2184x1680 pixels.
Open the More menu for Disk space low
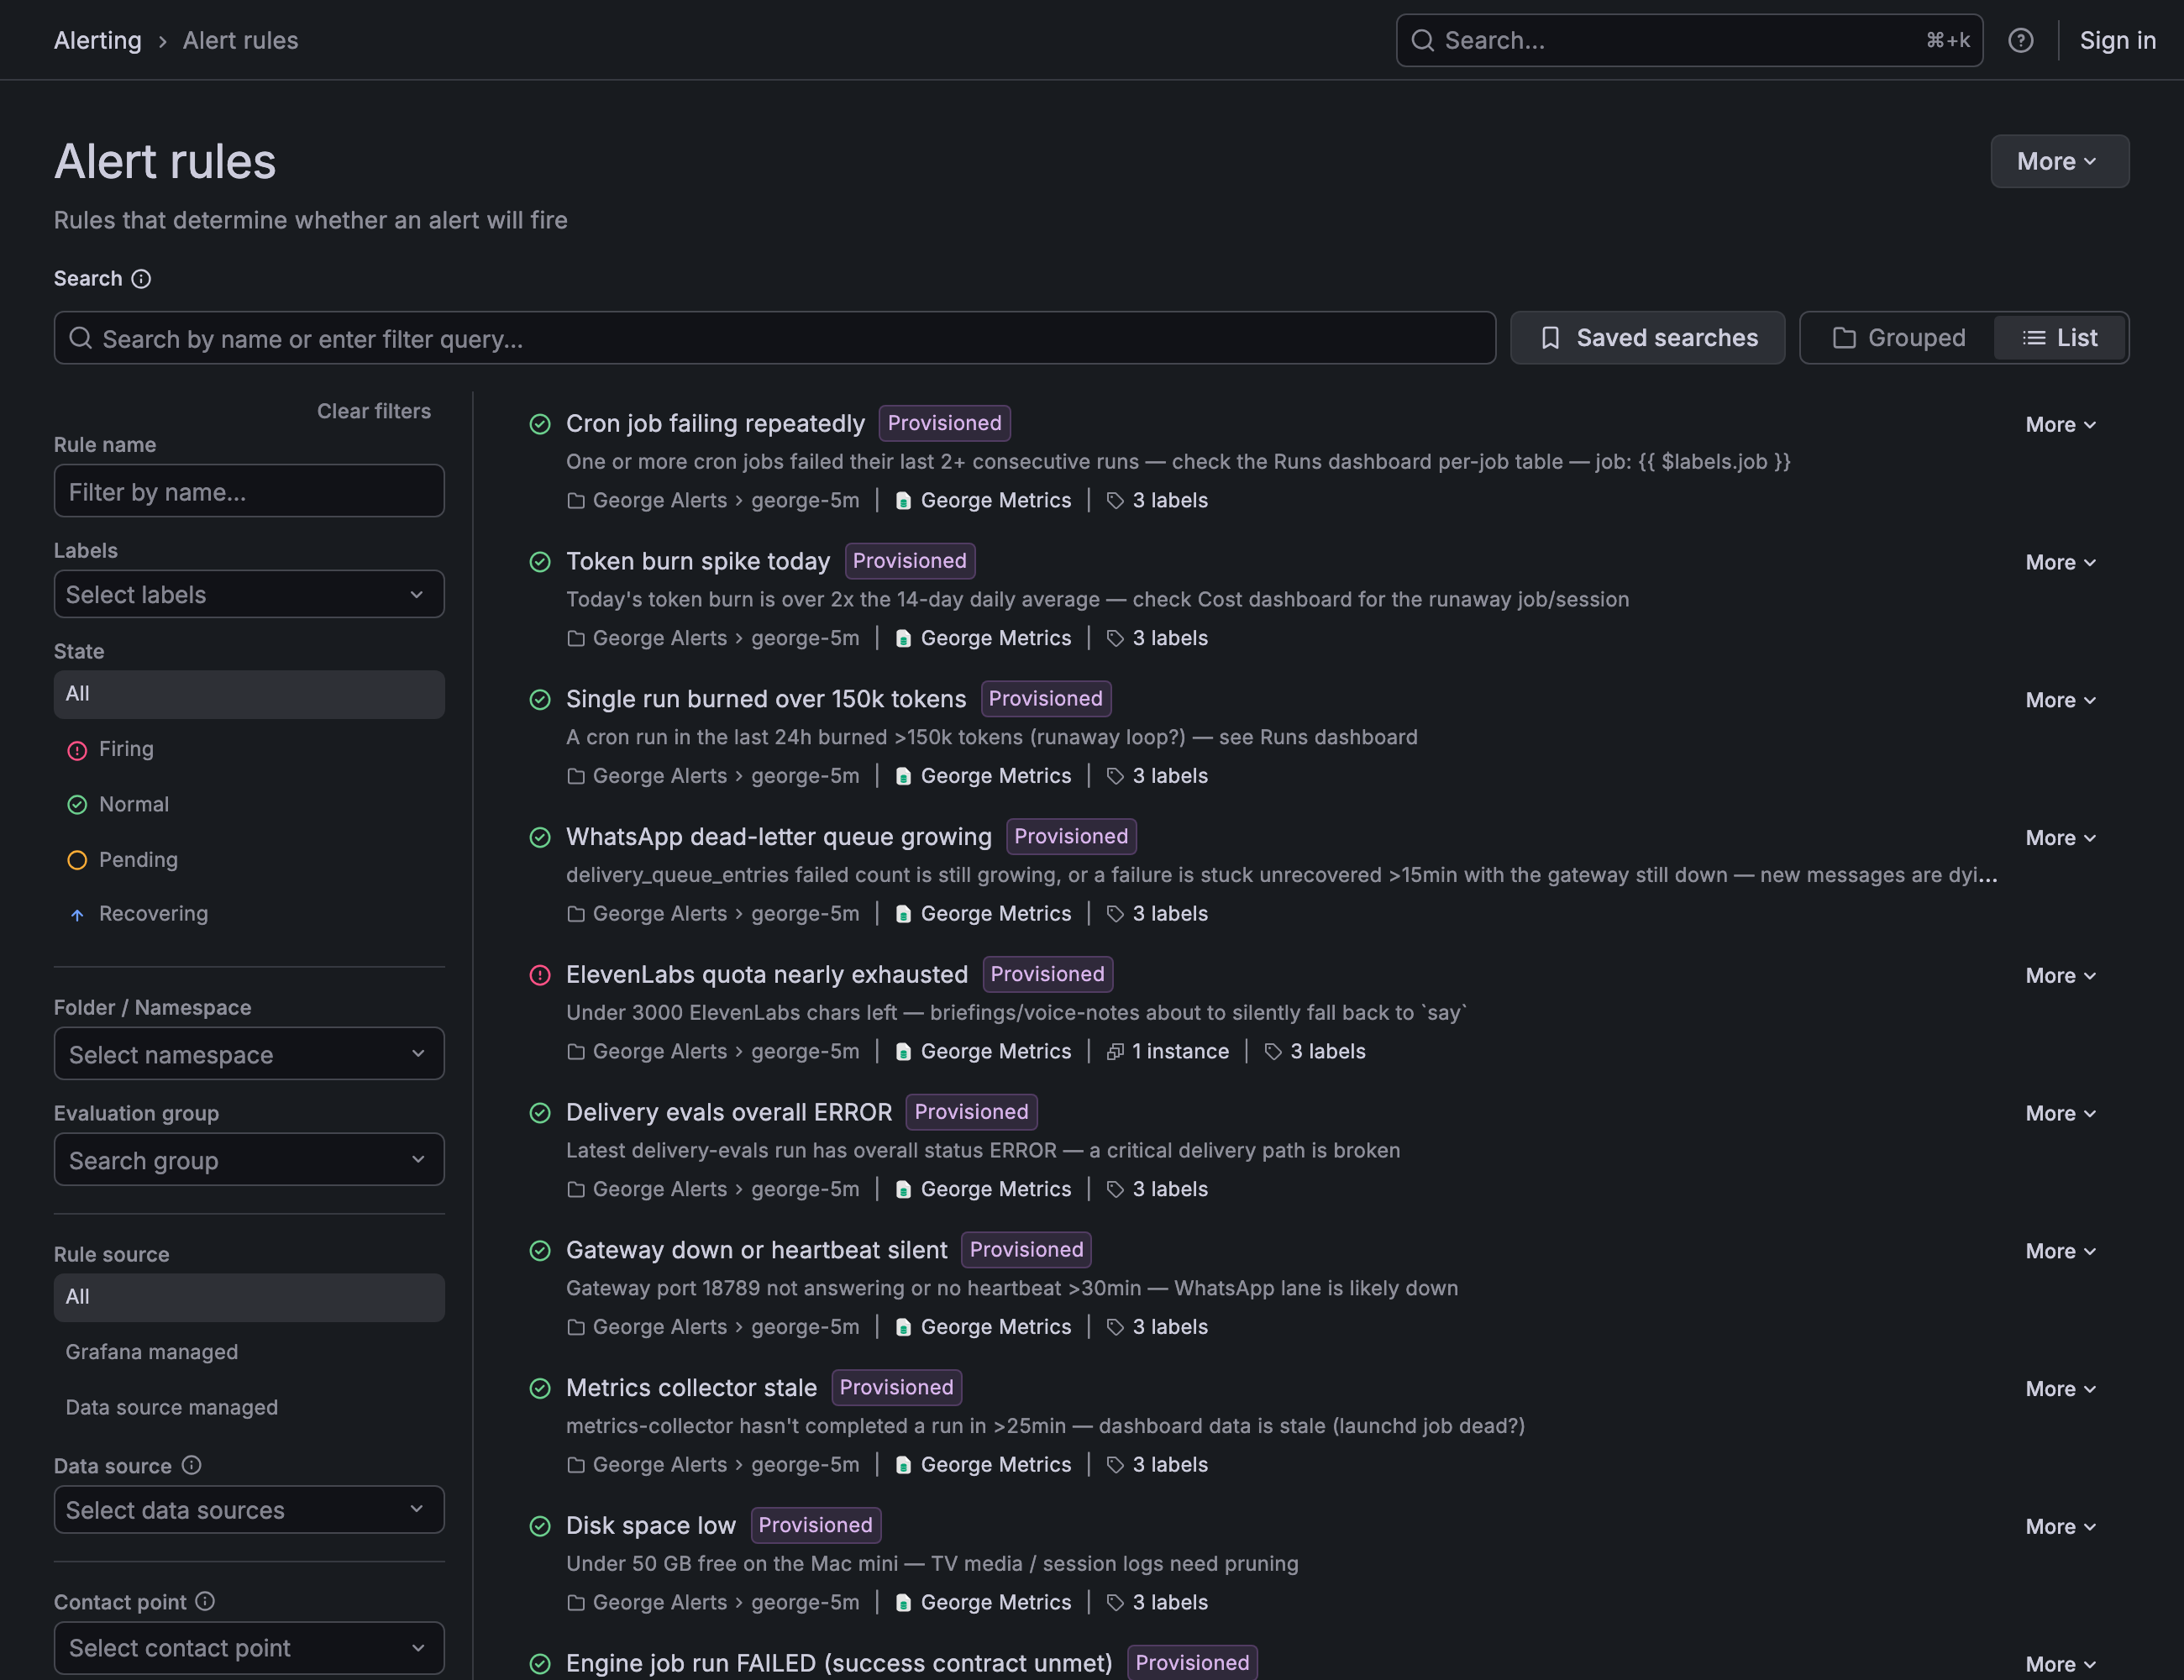click(x=2060, y=1526)
